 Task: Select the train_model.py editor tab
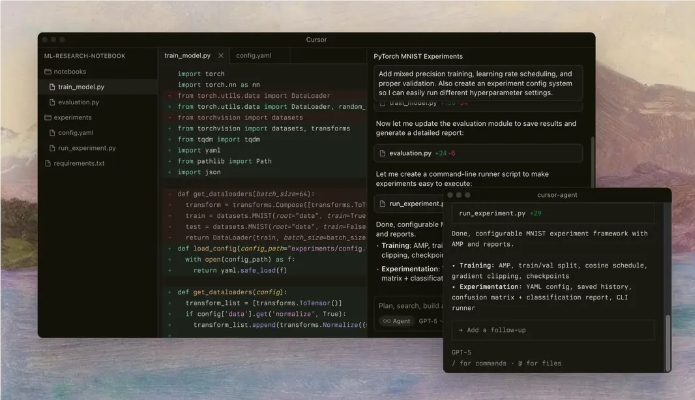(x=190, y=56)
